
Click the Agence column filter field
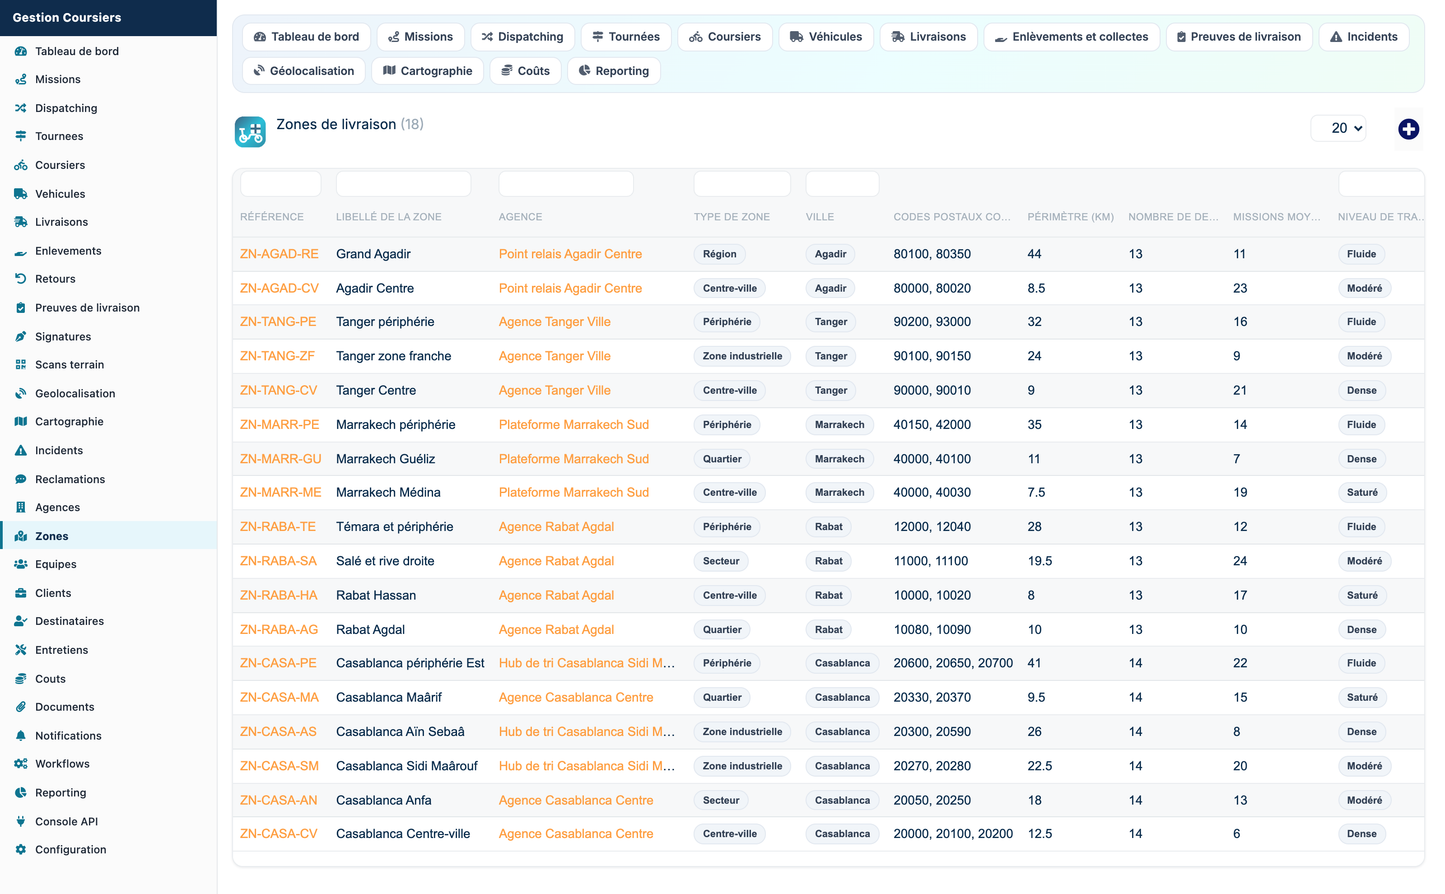(566, 184)
